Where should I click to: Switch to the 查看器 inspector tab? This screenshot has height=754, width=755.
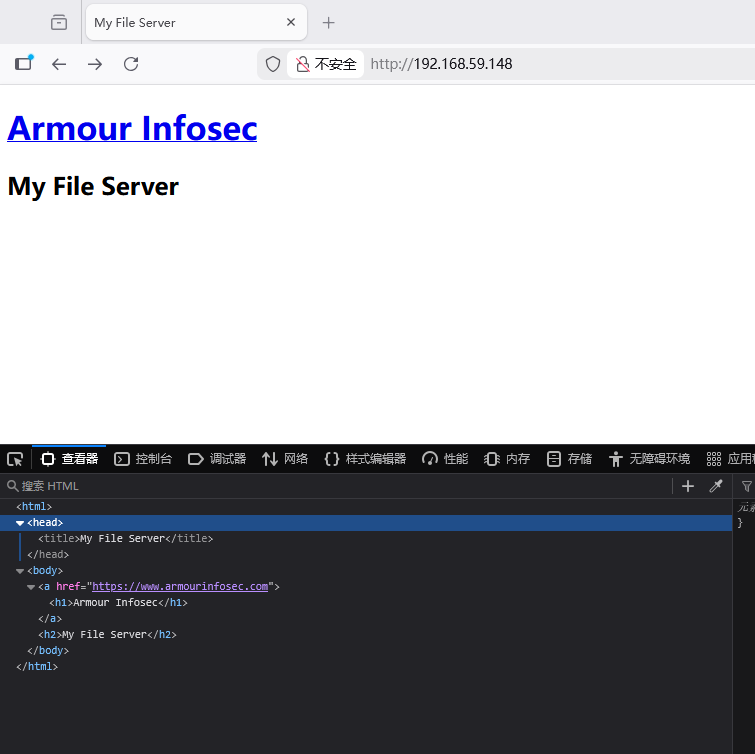pyautogui.click(x=69, y=459)
